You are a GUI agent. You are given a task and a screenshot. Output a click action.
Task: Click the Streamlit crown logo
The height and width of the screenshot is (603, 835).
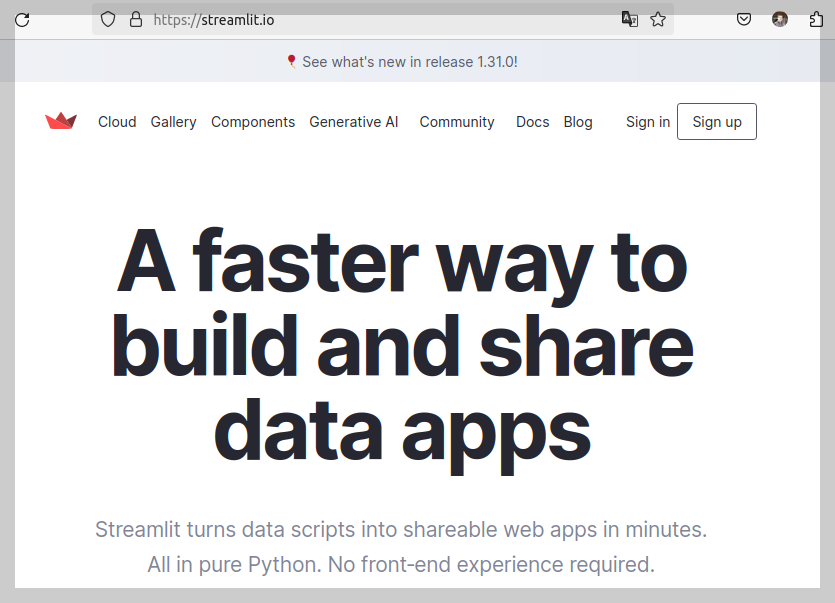(x=61, y=121)
